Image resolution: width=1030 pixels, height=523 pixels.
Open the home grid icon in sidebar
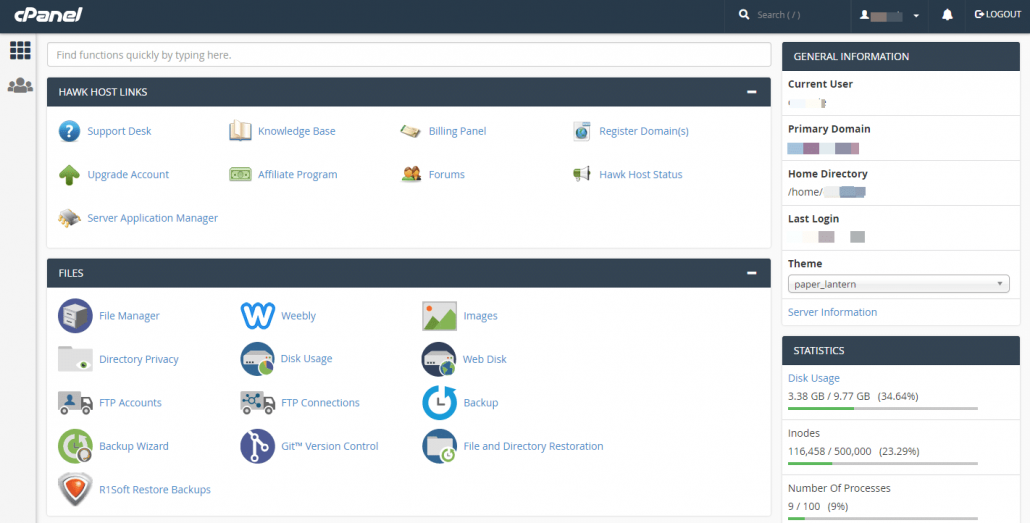click(20, 51)
